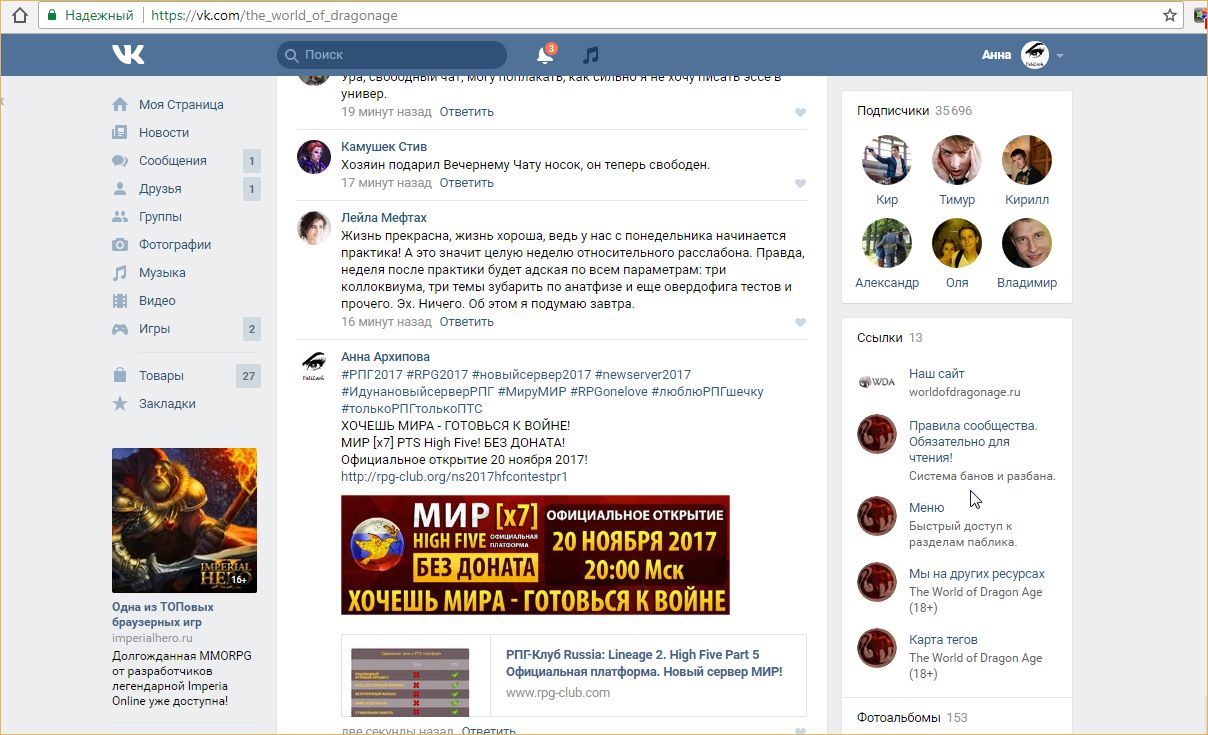Open Наш сайт worldofdragonage.ru link
The image size is (1208, 735).
(x=936, y=374)
